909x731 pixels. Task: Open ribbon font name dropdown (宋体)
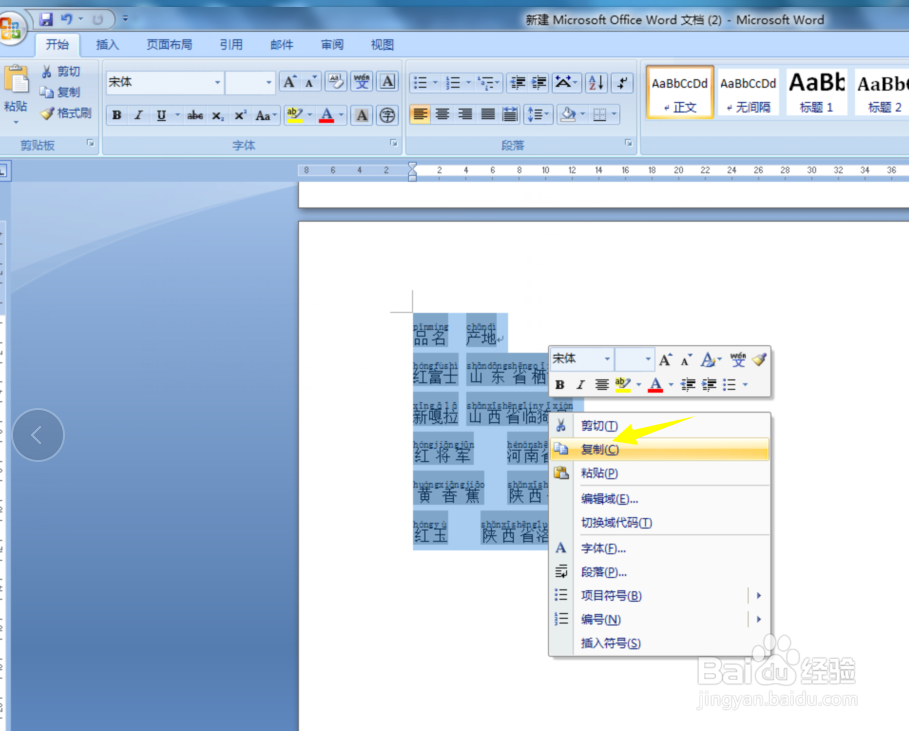(x=217, y=82)
